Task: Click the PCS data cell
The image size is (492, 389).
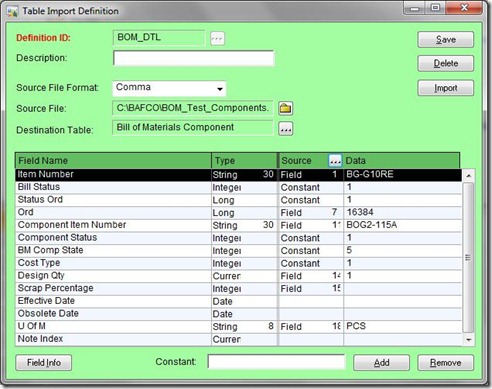Action: coord(403,327)
